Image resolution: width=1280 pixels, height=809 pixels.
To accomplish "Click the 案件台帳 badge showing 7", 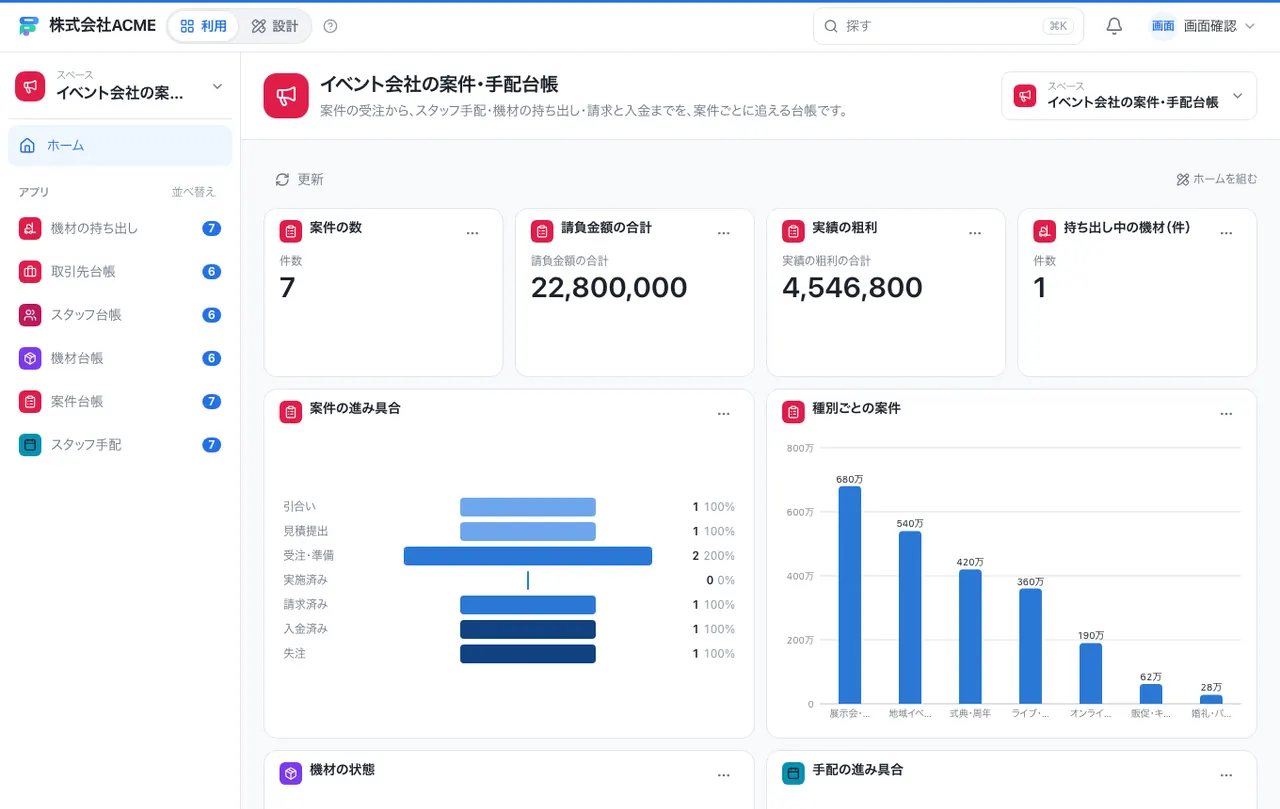I will (211, 401).
